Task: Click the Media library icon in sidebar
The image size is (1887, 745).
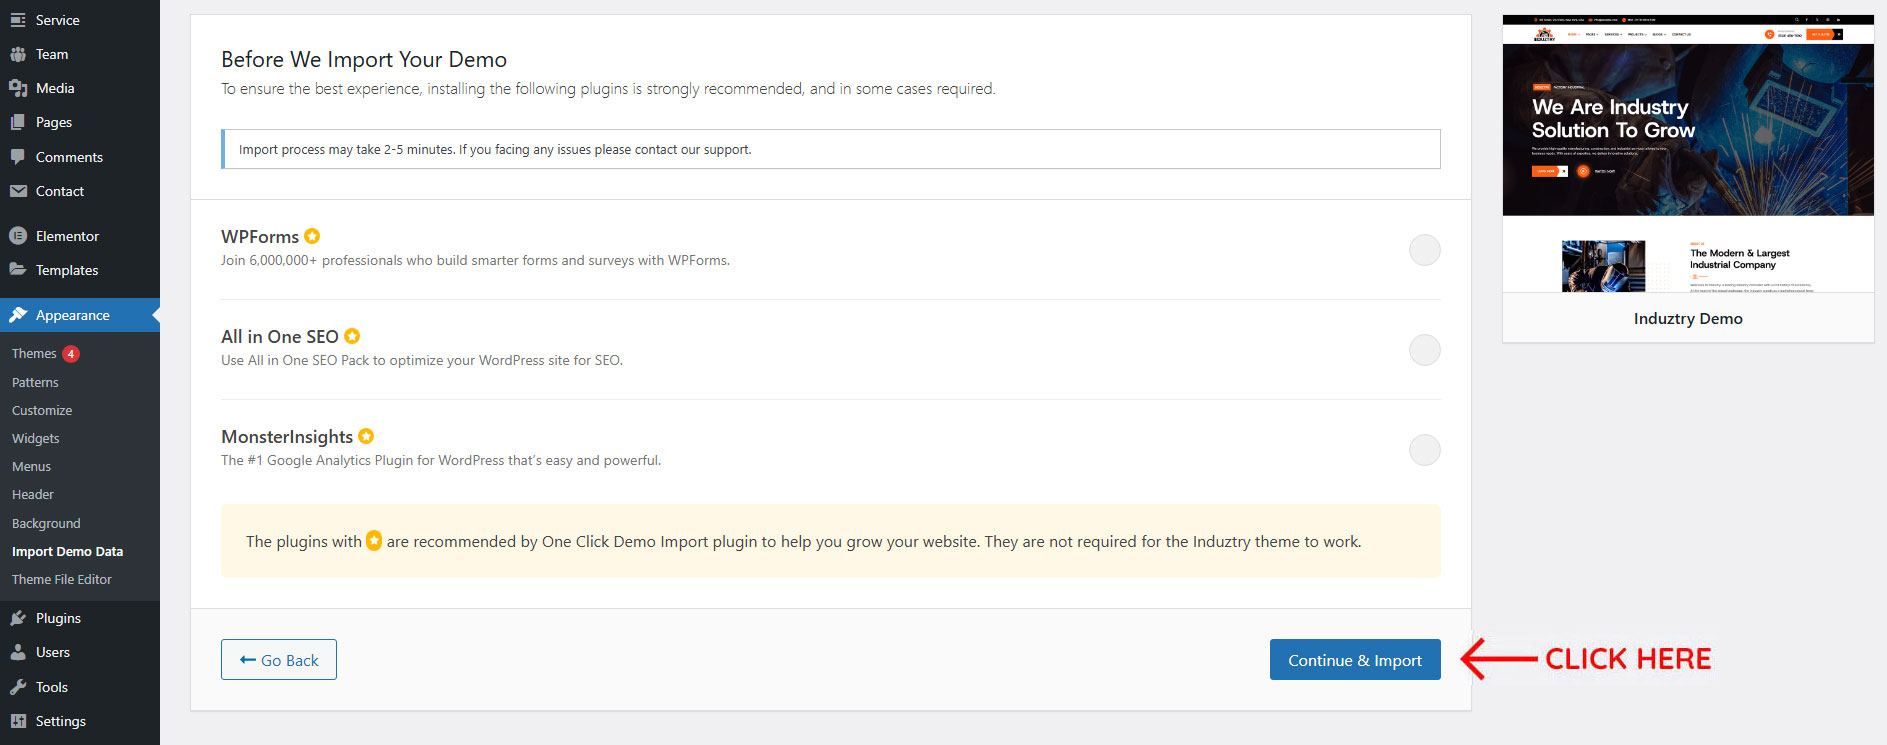Action: 18,88
